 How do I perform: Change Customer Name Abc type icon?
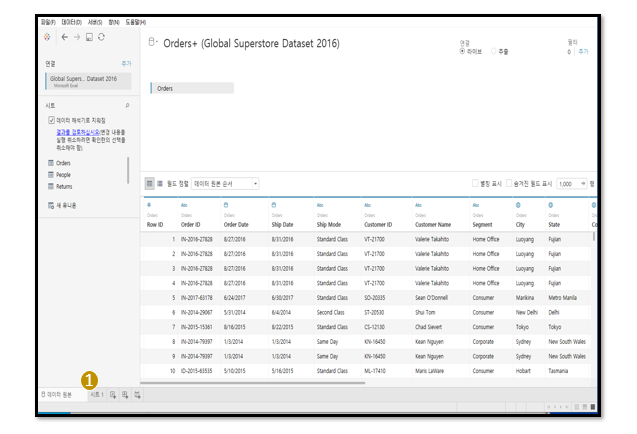418,205
